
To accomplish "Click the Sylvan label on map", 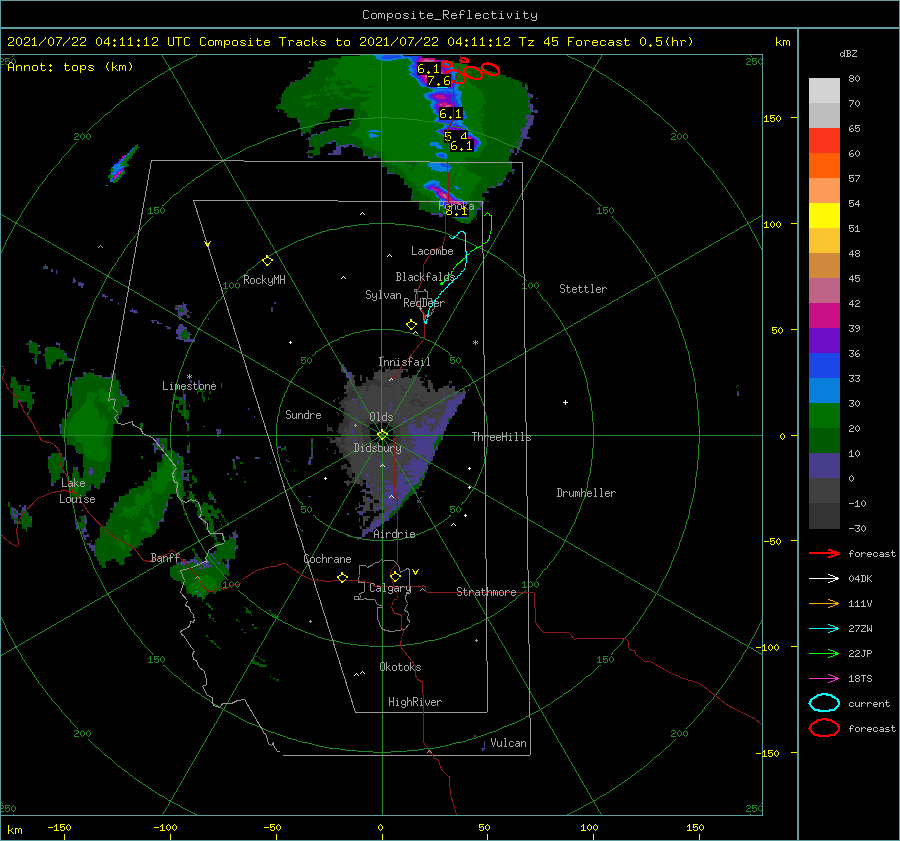I will tap(383, 295).
